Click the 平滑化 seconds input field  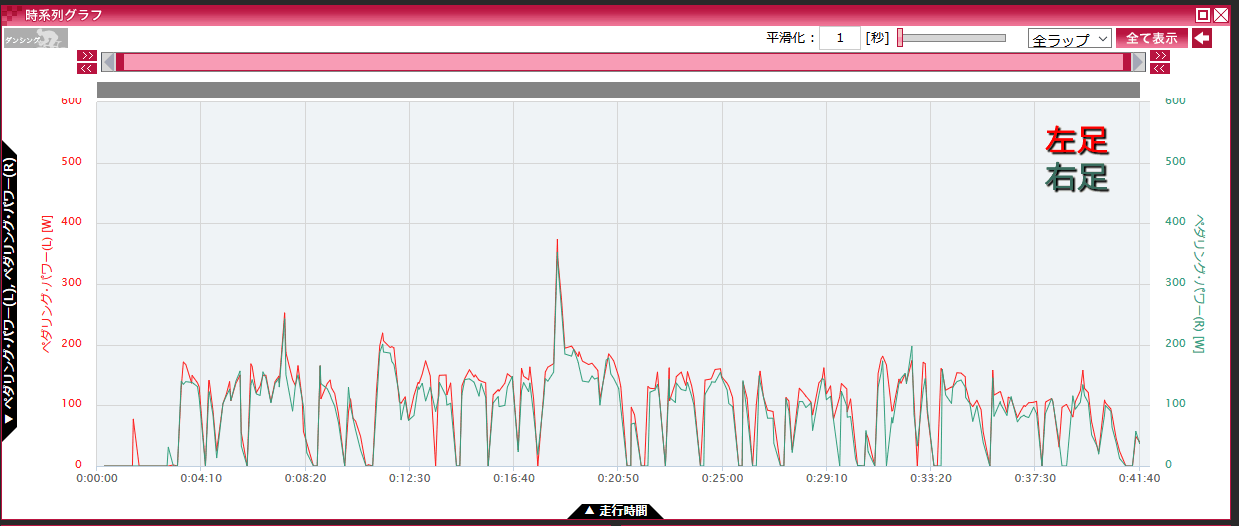pos(840,38)
